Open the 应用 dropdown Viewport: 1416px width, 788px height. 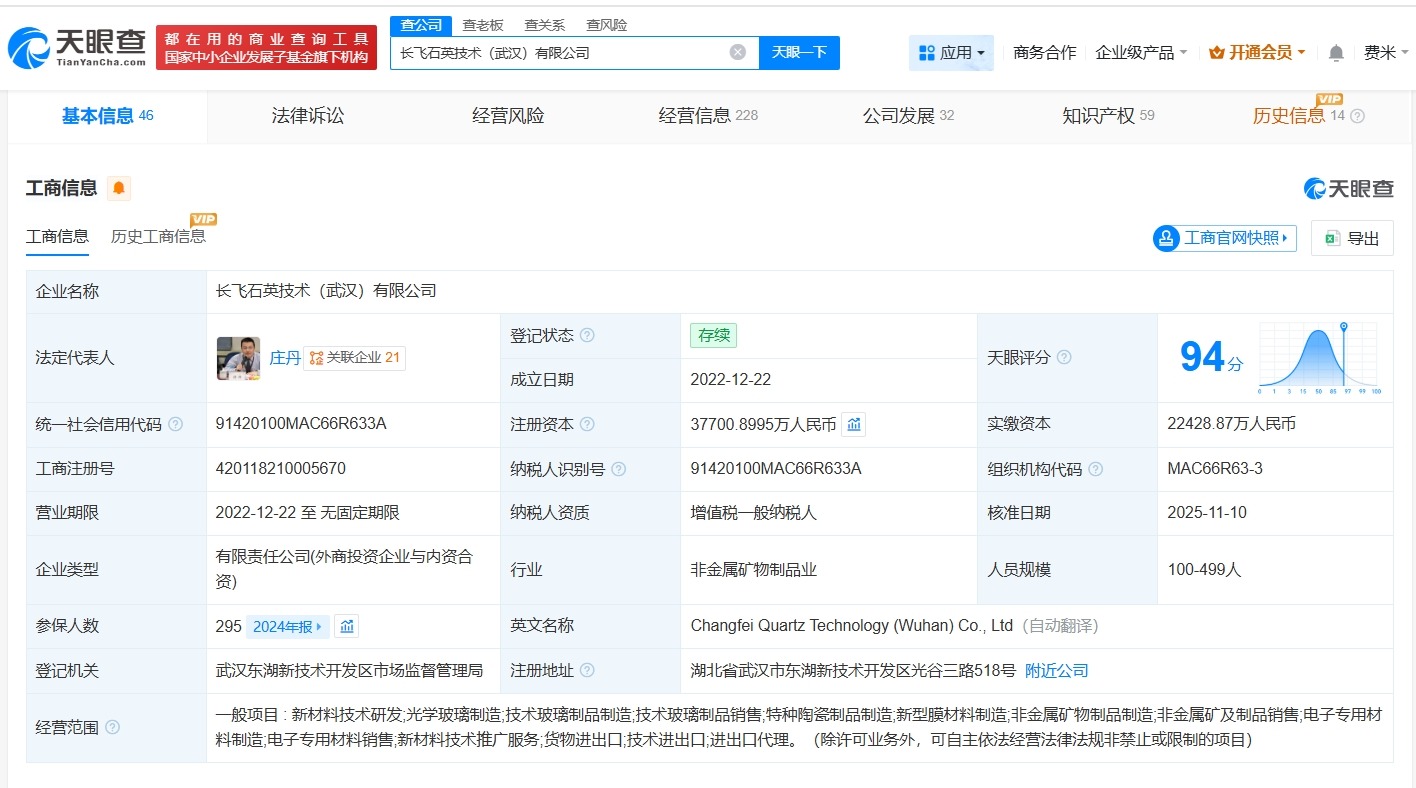tap(951, 52)
